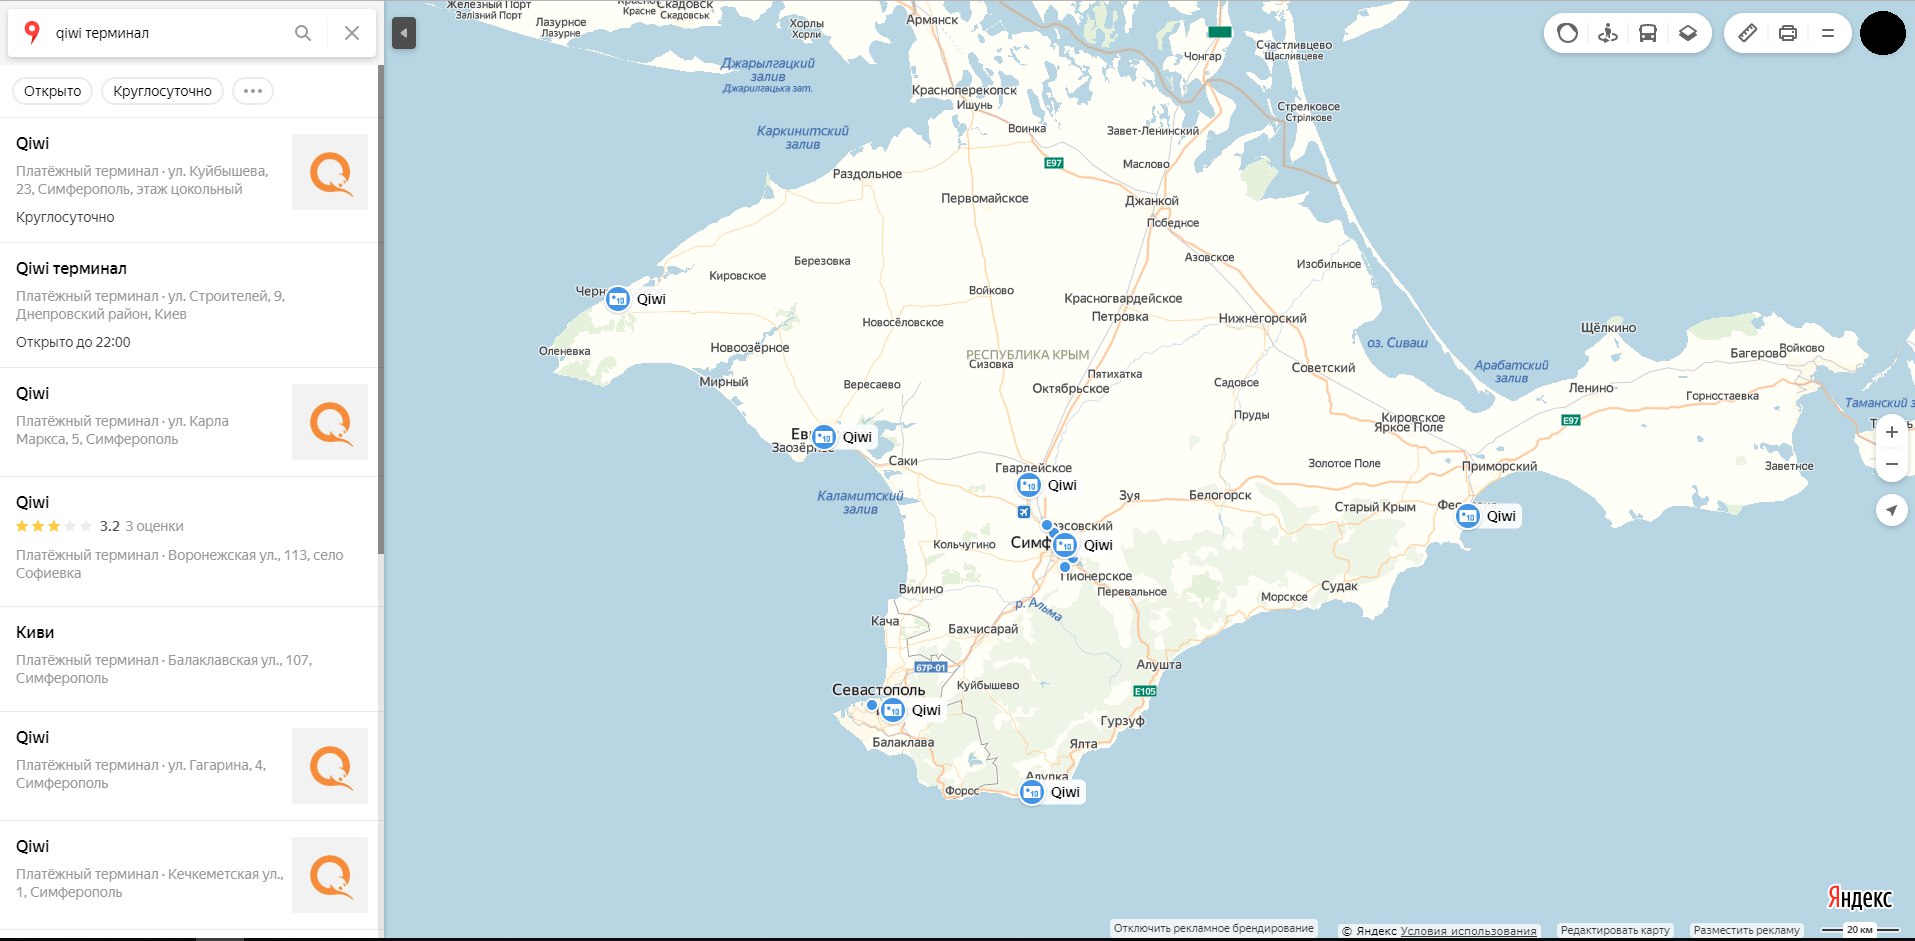
Task: Open Qiwi thumbnail for Кечкеметская result
Action: click(330, 875)
